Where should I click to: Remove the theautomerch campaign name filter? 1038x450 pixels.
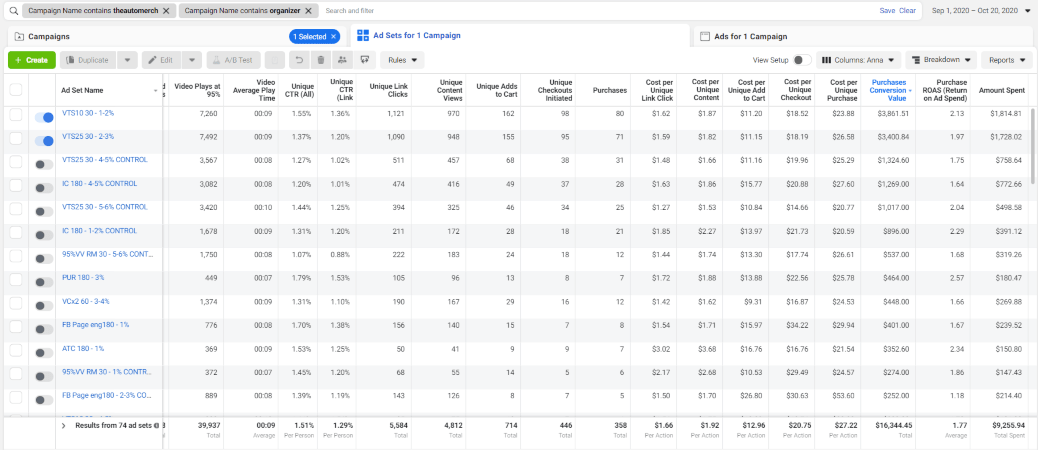170,10
